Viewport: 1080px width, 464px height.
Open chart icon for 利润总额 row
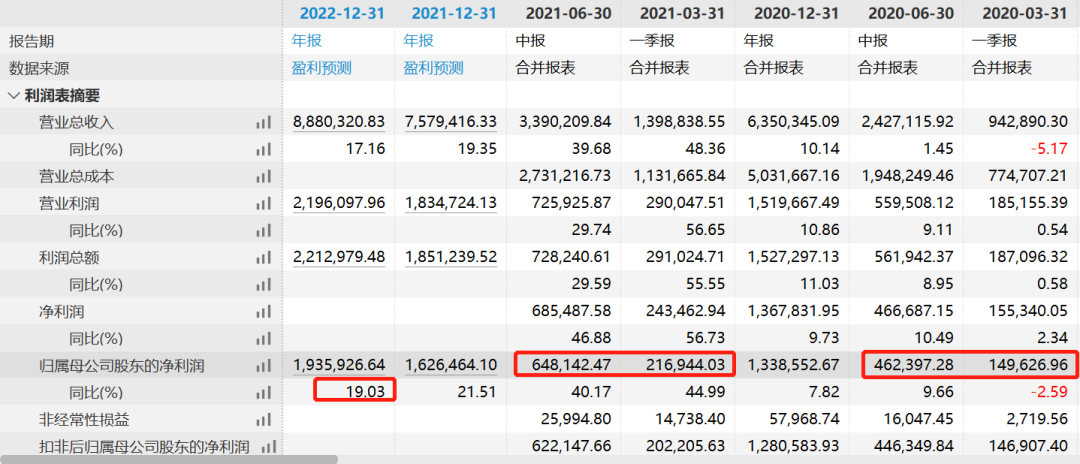tap(263, 258)
